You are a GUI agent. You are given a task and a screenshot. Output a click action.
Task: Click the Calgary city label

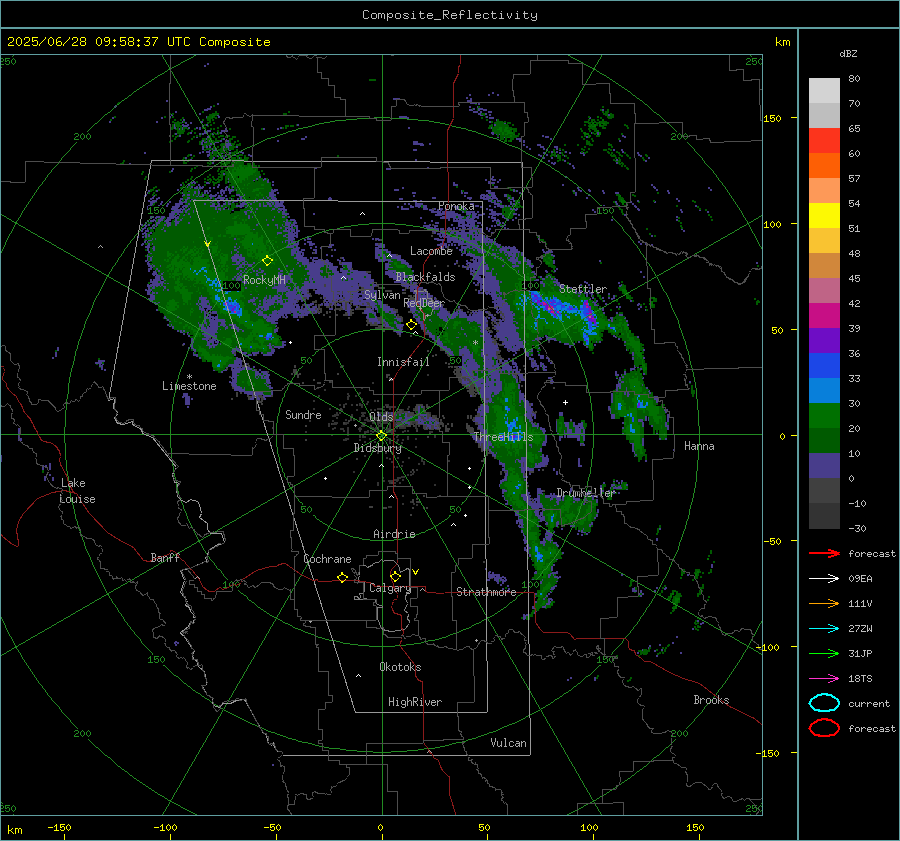(390, 588)
